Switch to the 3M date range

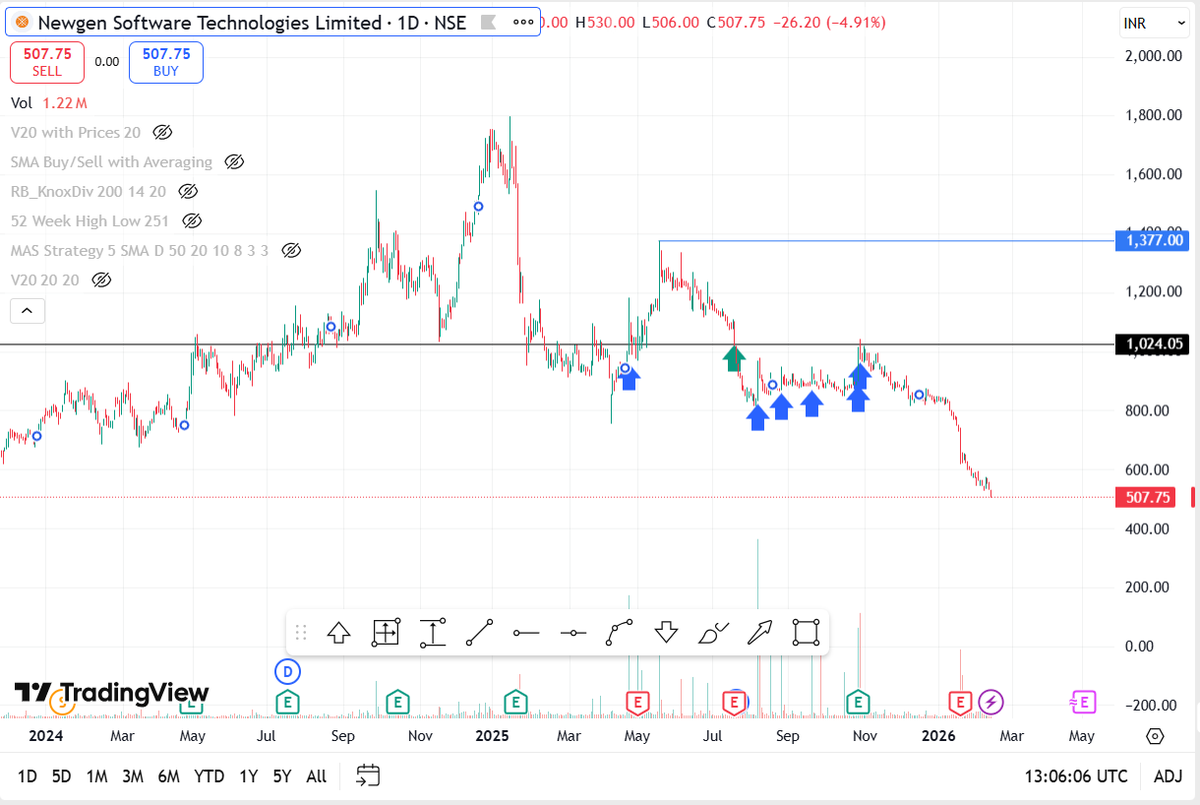pos(132,776)
